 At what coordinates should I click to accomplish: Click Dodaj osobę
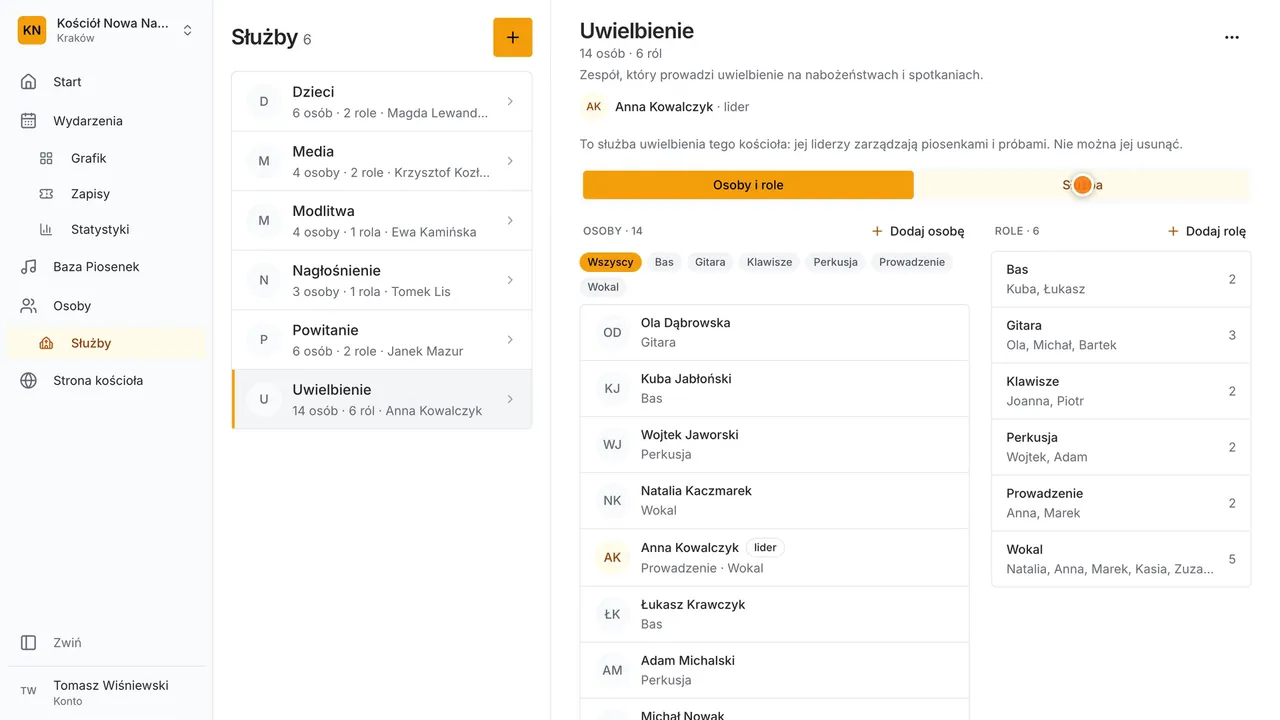coord(918,231)
